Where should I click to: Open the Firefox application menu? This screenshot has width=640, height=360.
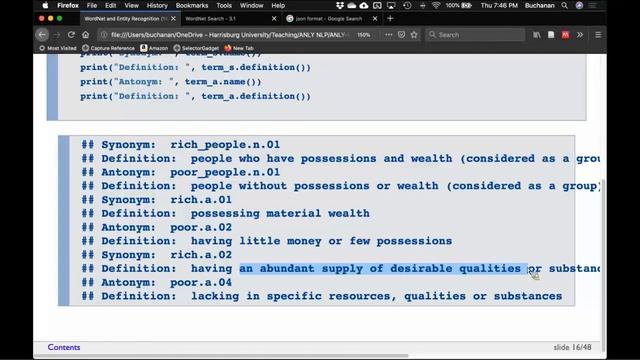pos(68,5)
